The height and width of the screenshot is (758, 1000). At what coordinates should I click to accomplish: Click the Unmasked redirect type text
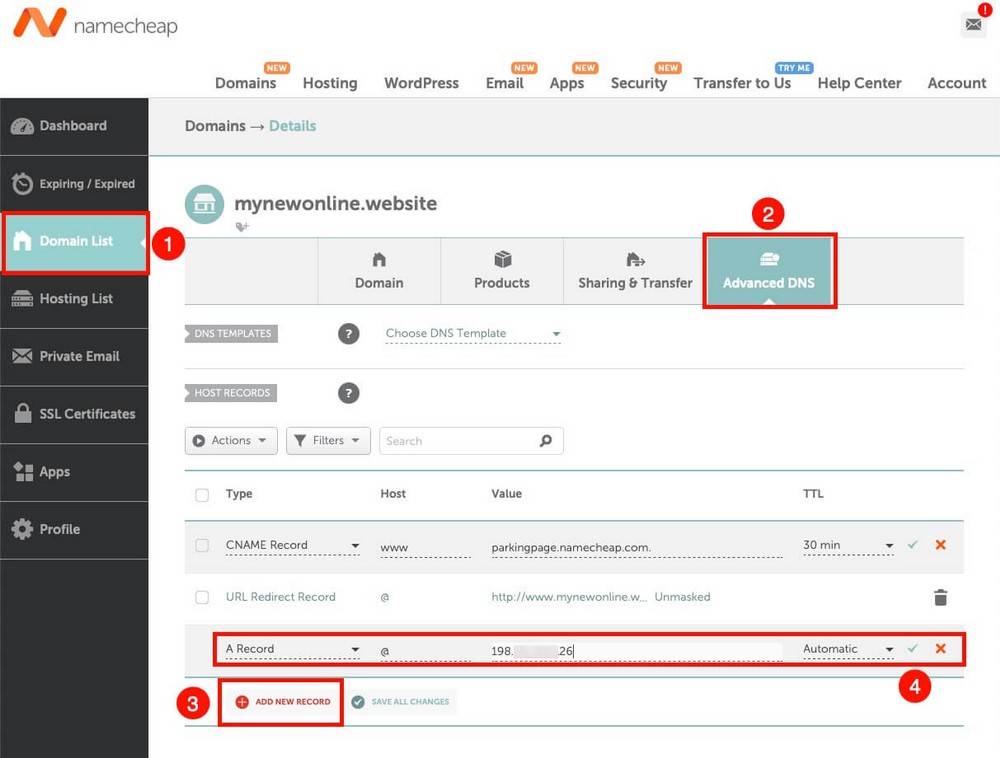click(682, 597)
